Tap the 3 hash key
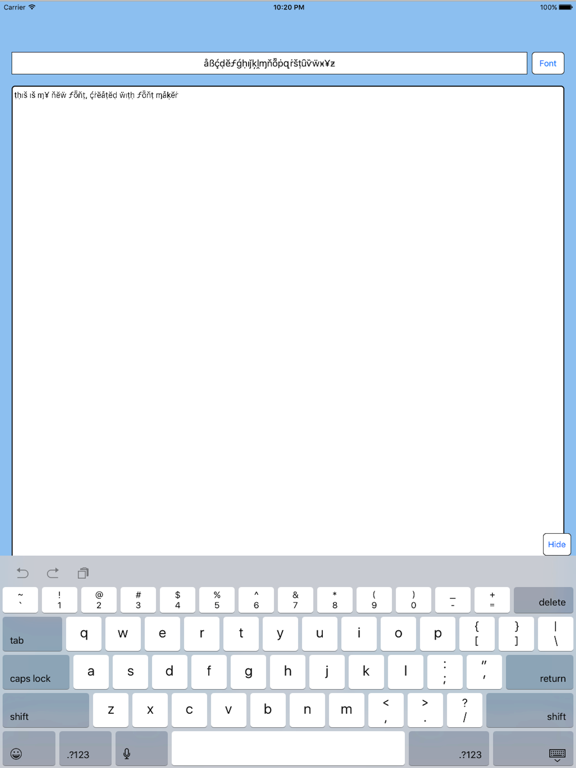 coord(138,600)
